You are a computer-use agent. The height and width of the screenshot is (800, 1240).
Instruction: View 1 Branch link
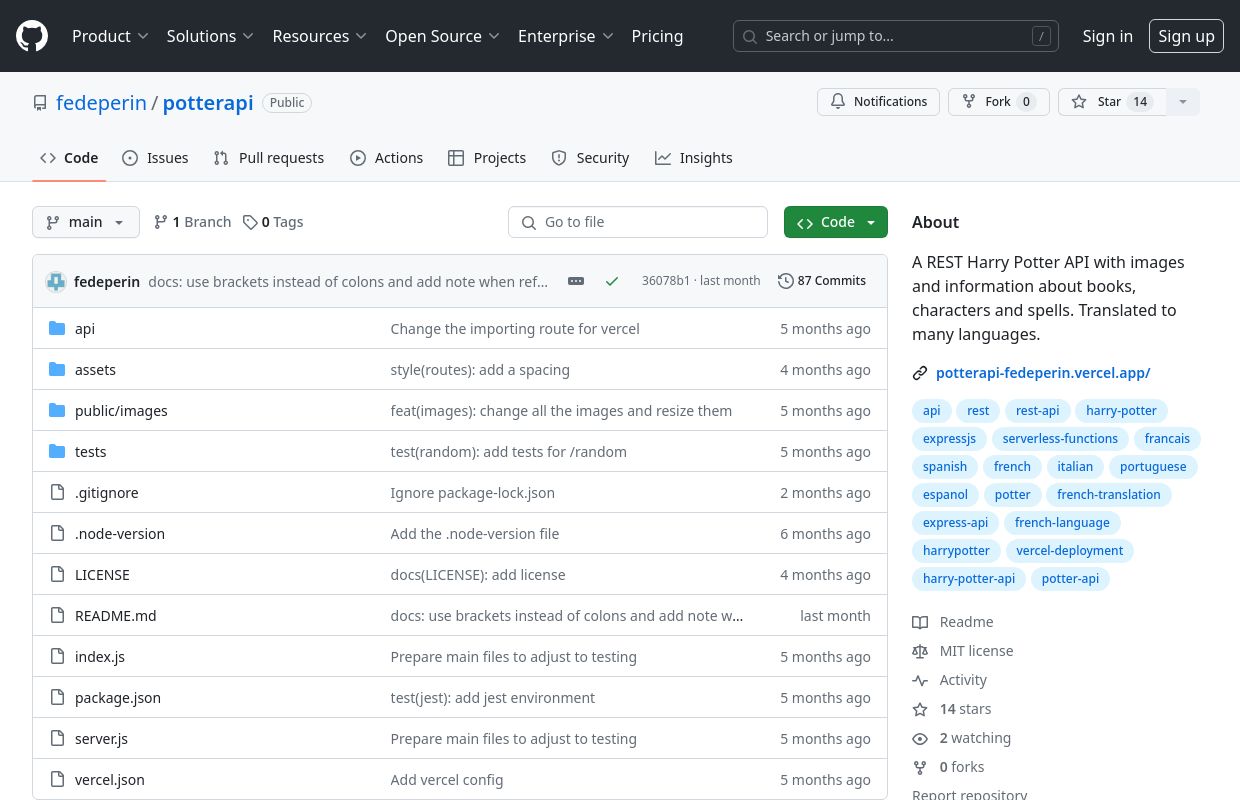192,222
